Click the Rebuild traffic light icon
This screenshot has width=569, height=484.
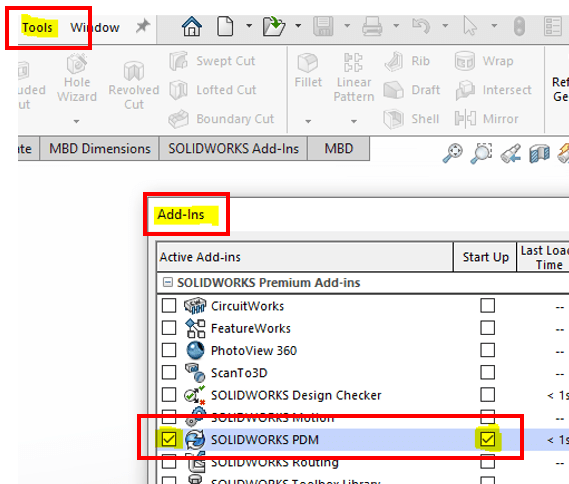click(x=519, y=26)
